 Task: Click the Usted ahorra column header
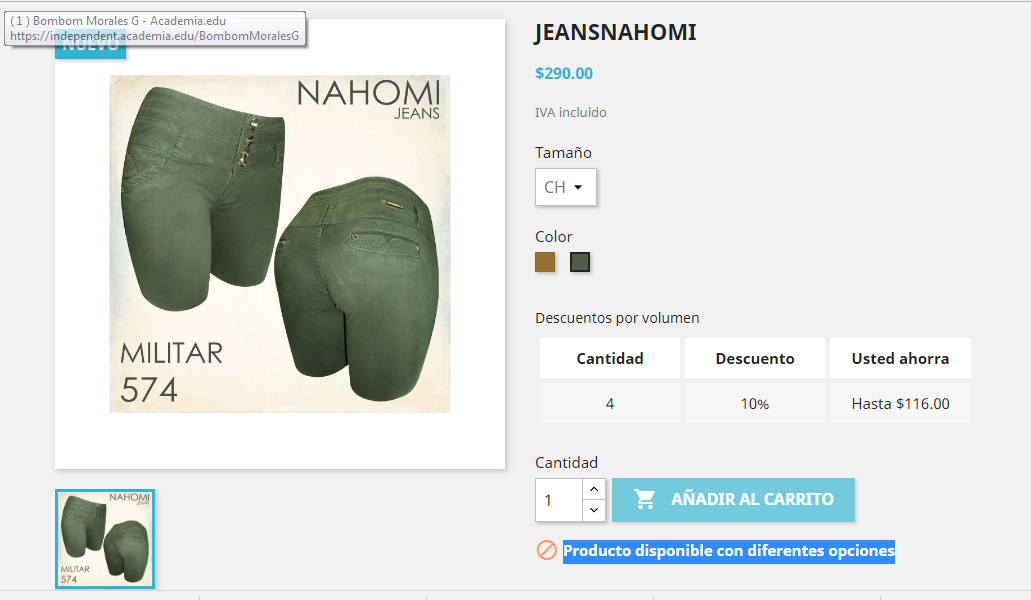pyautogui.click(x=900, y=358)
